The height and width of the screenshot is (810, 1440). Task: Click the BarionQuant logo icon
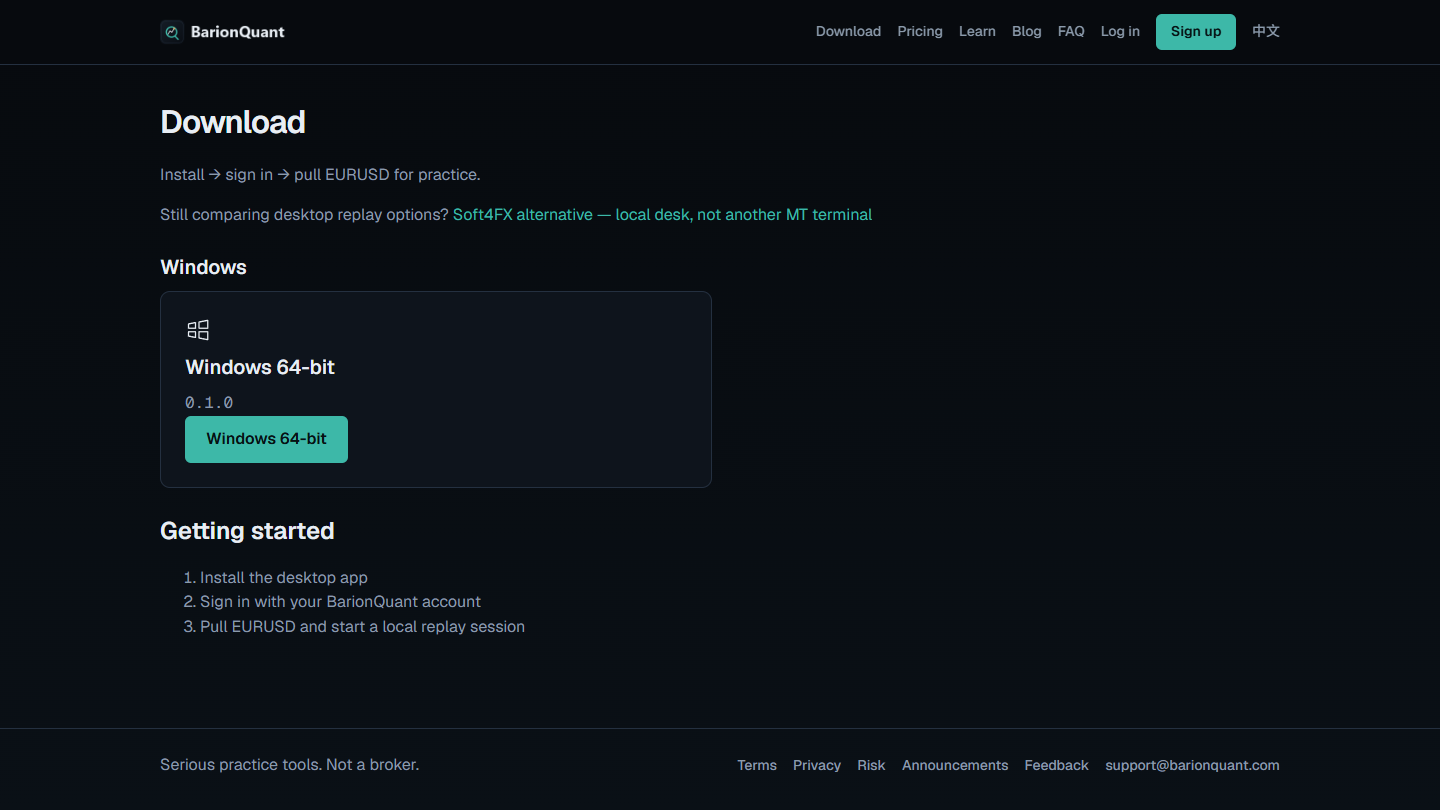[x=172, y=32]
